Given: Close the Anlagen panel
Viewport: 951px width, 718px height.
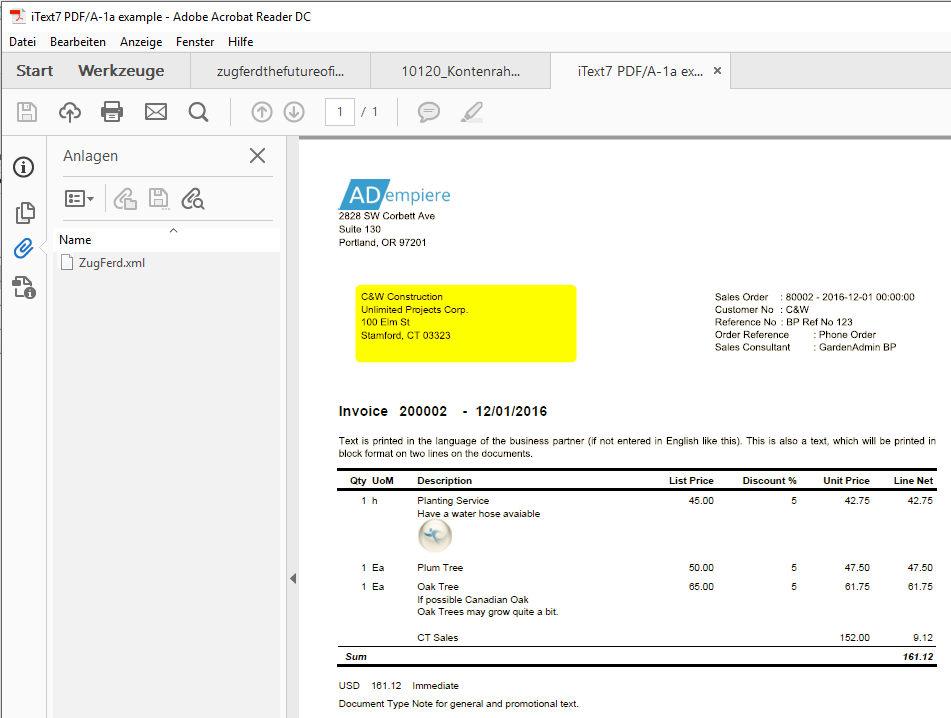Looking at the screenshot, I should pyautogui.click(x=257, y=156).
